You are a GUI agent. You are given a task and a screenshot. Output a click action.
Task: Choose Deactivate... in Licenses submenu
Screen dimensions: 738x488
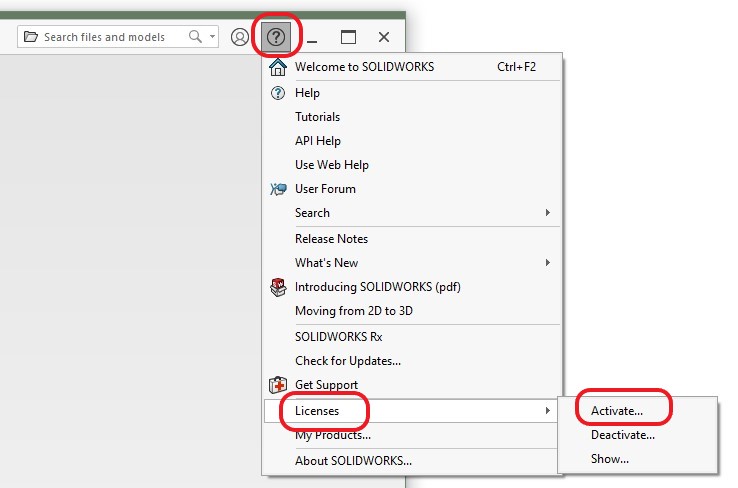point(638,435)
